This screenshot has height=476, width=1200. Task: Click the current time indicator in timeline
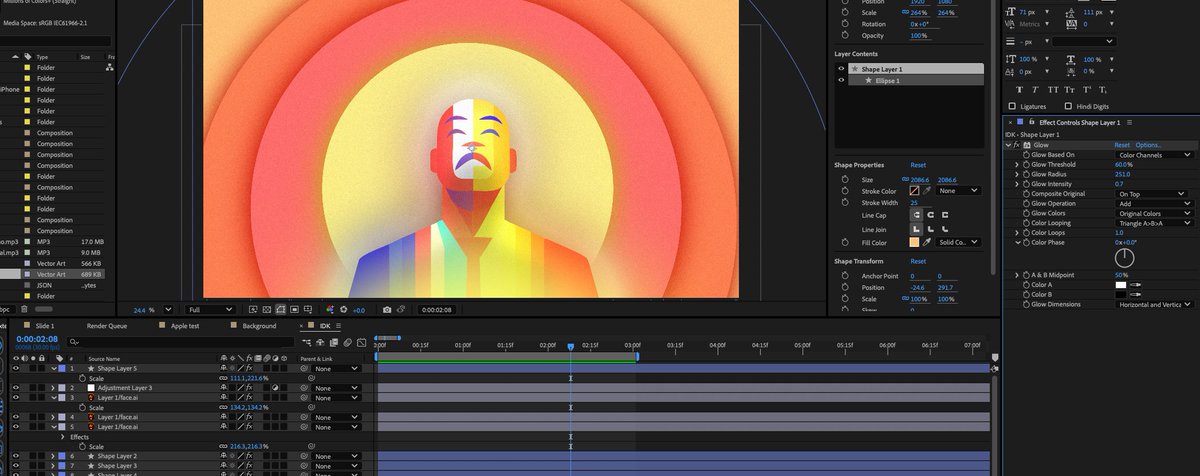click(571, 347)
